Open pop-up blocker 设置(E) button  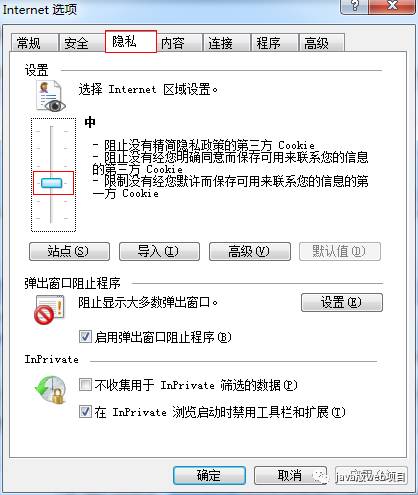(342, 302)
